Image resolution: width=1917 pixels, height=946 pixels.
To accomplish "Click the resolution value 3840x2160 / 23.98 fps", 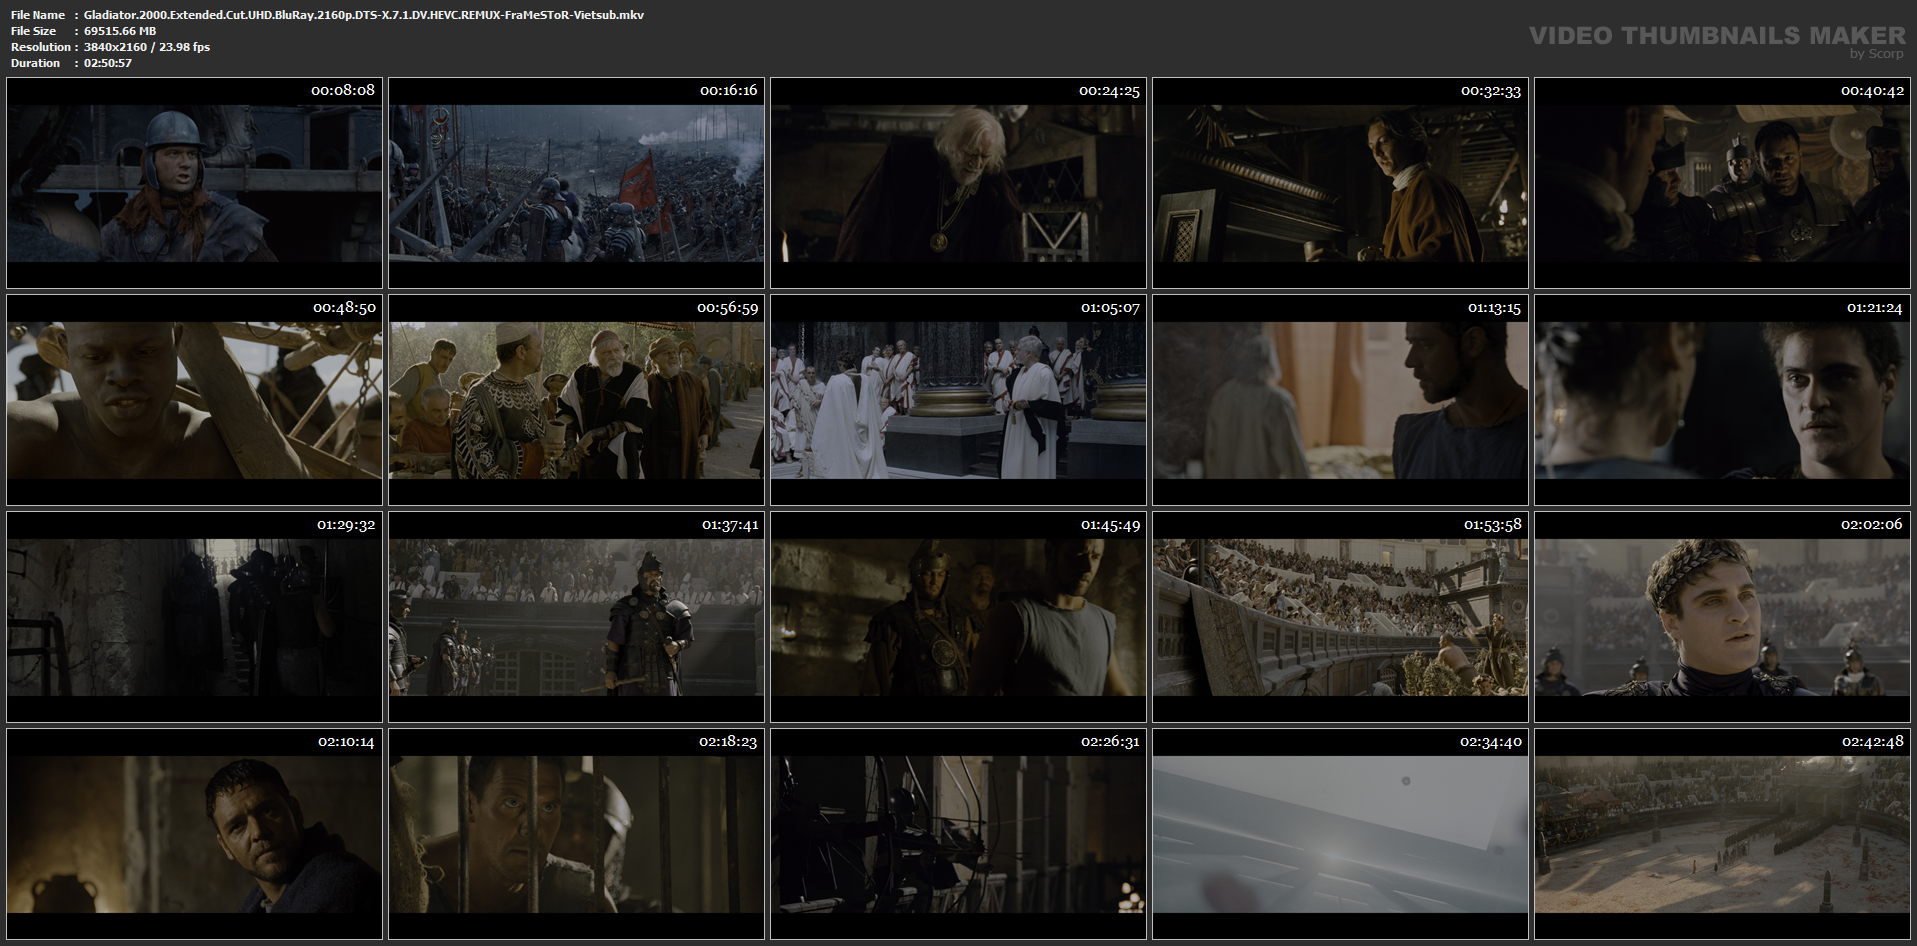I will click(x=147, y=47).
